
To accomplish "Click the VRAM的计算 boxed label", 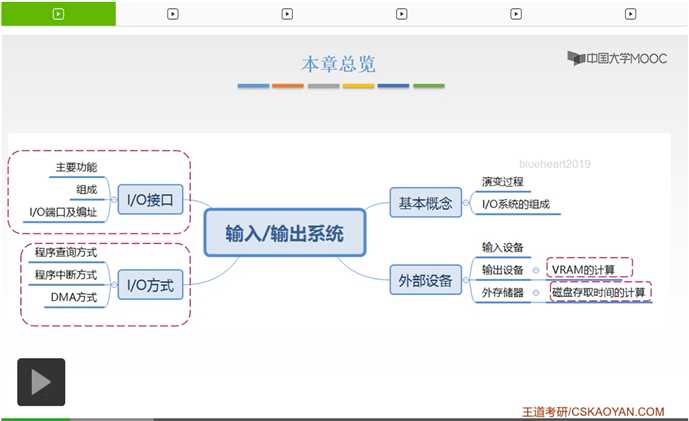I will click(x=589, y=268).
